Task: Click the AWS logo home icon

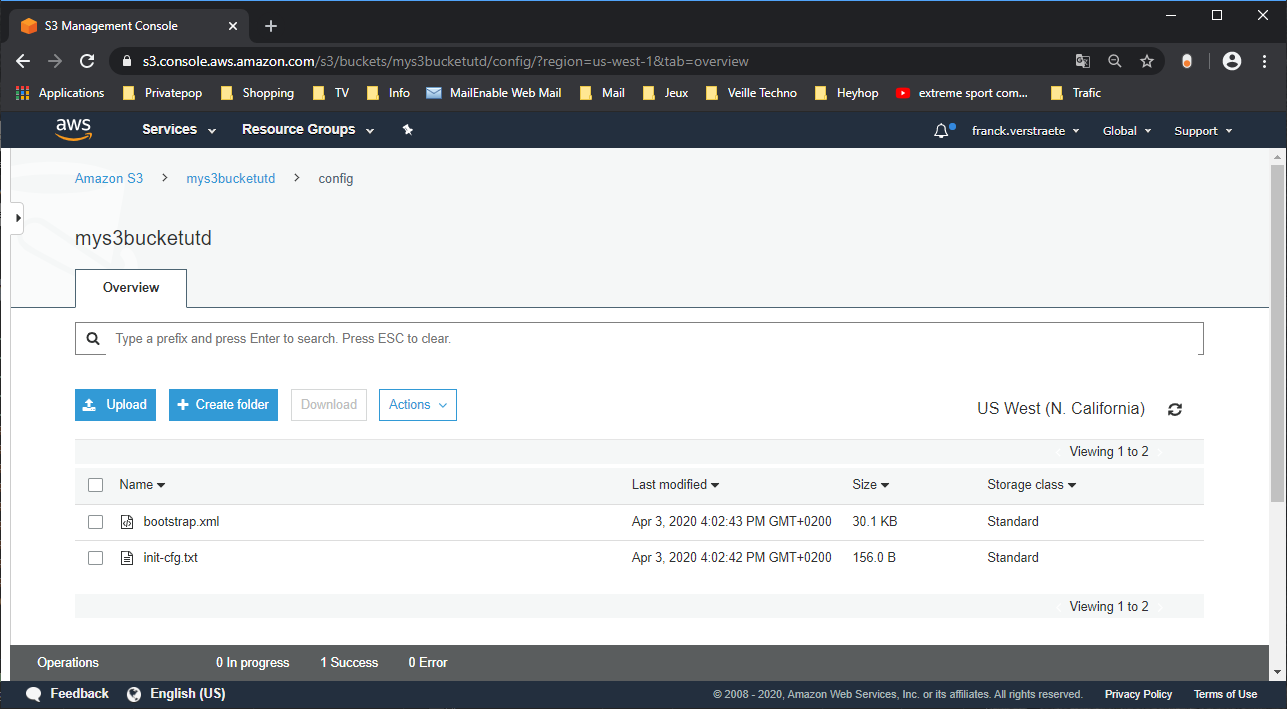Action: pyautogui.click(x=74, y=130)
